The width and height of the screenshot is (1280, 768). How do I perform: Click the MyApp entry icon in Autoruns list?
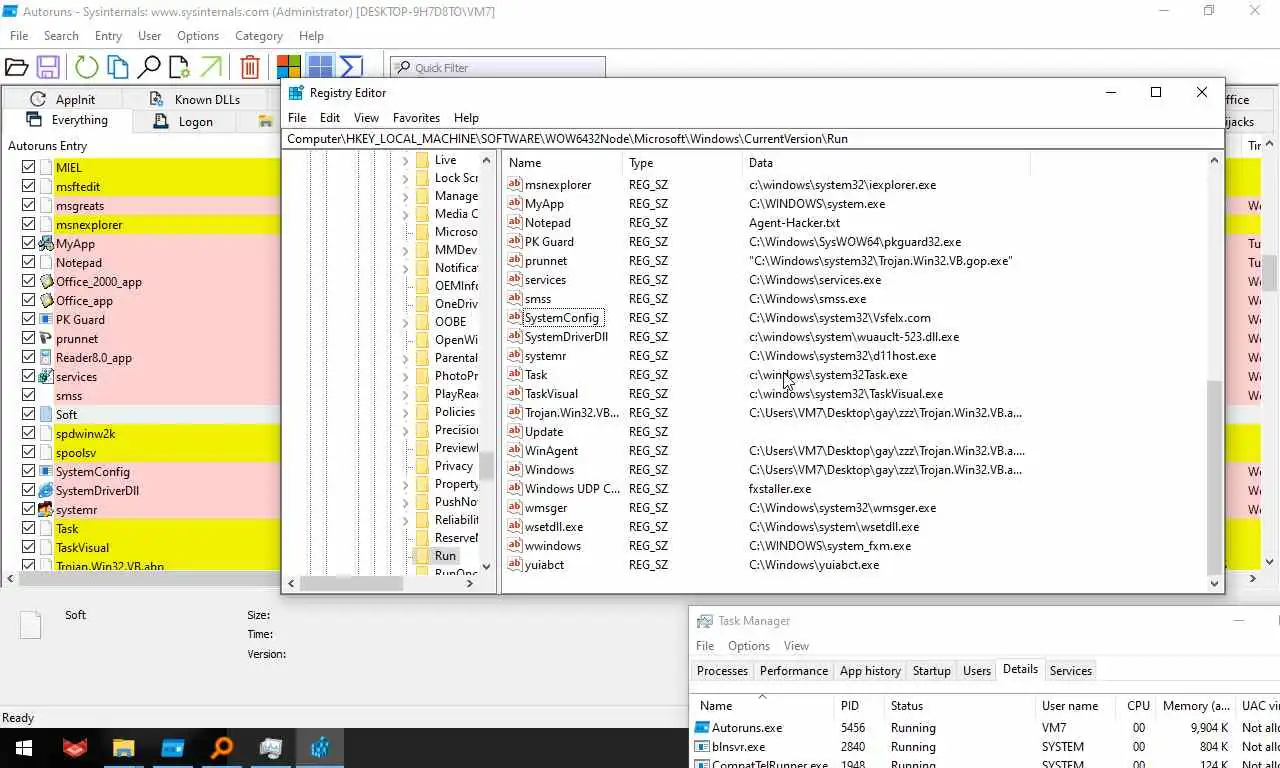point(46,243)
